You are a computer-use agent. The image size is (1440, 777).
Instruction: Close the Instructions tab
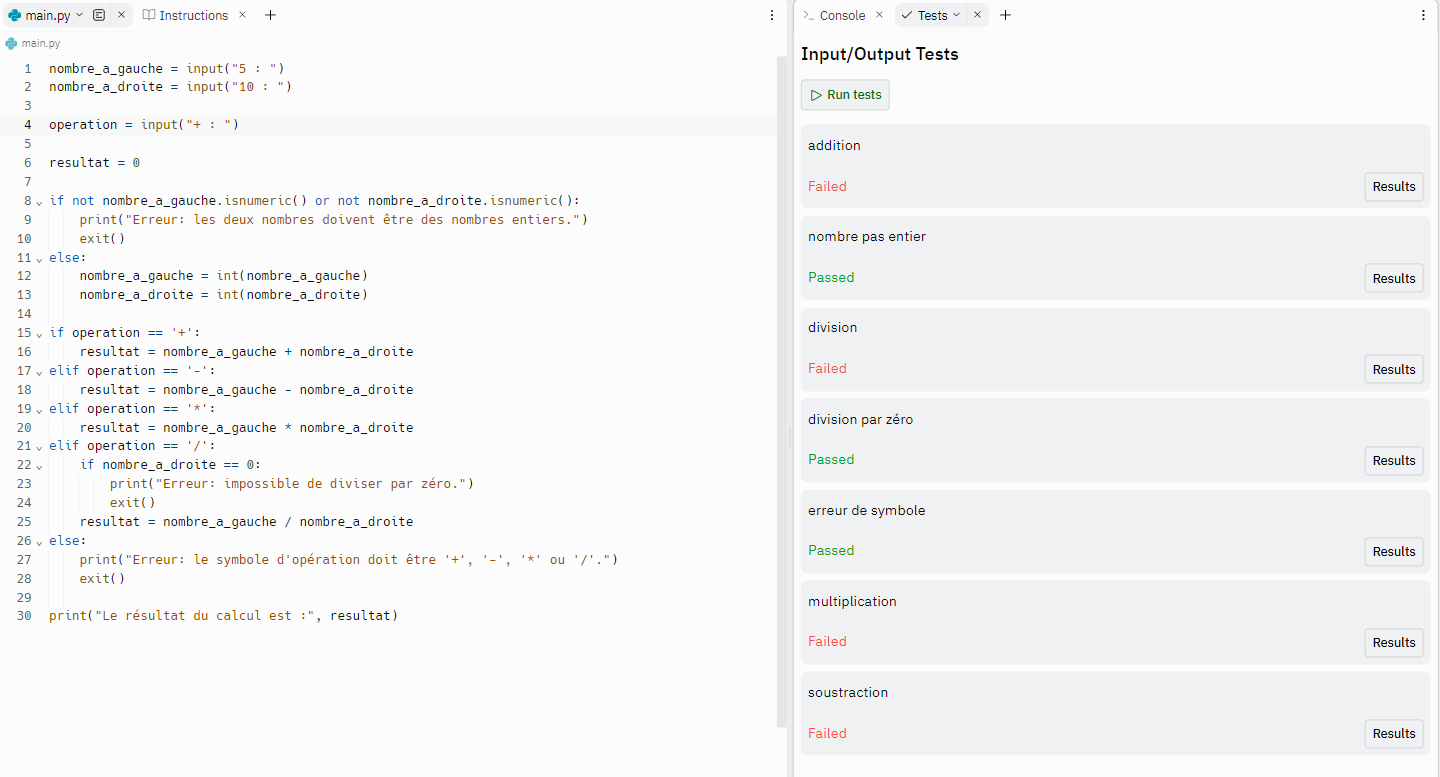coord(242,15)
